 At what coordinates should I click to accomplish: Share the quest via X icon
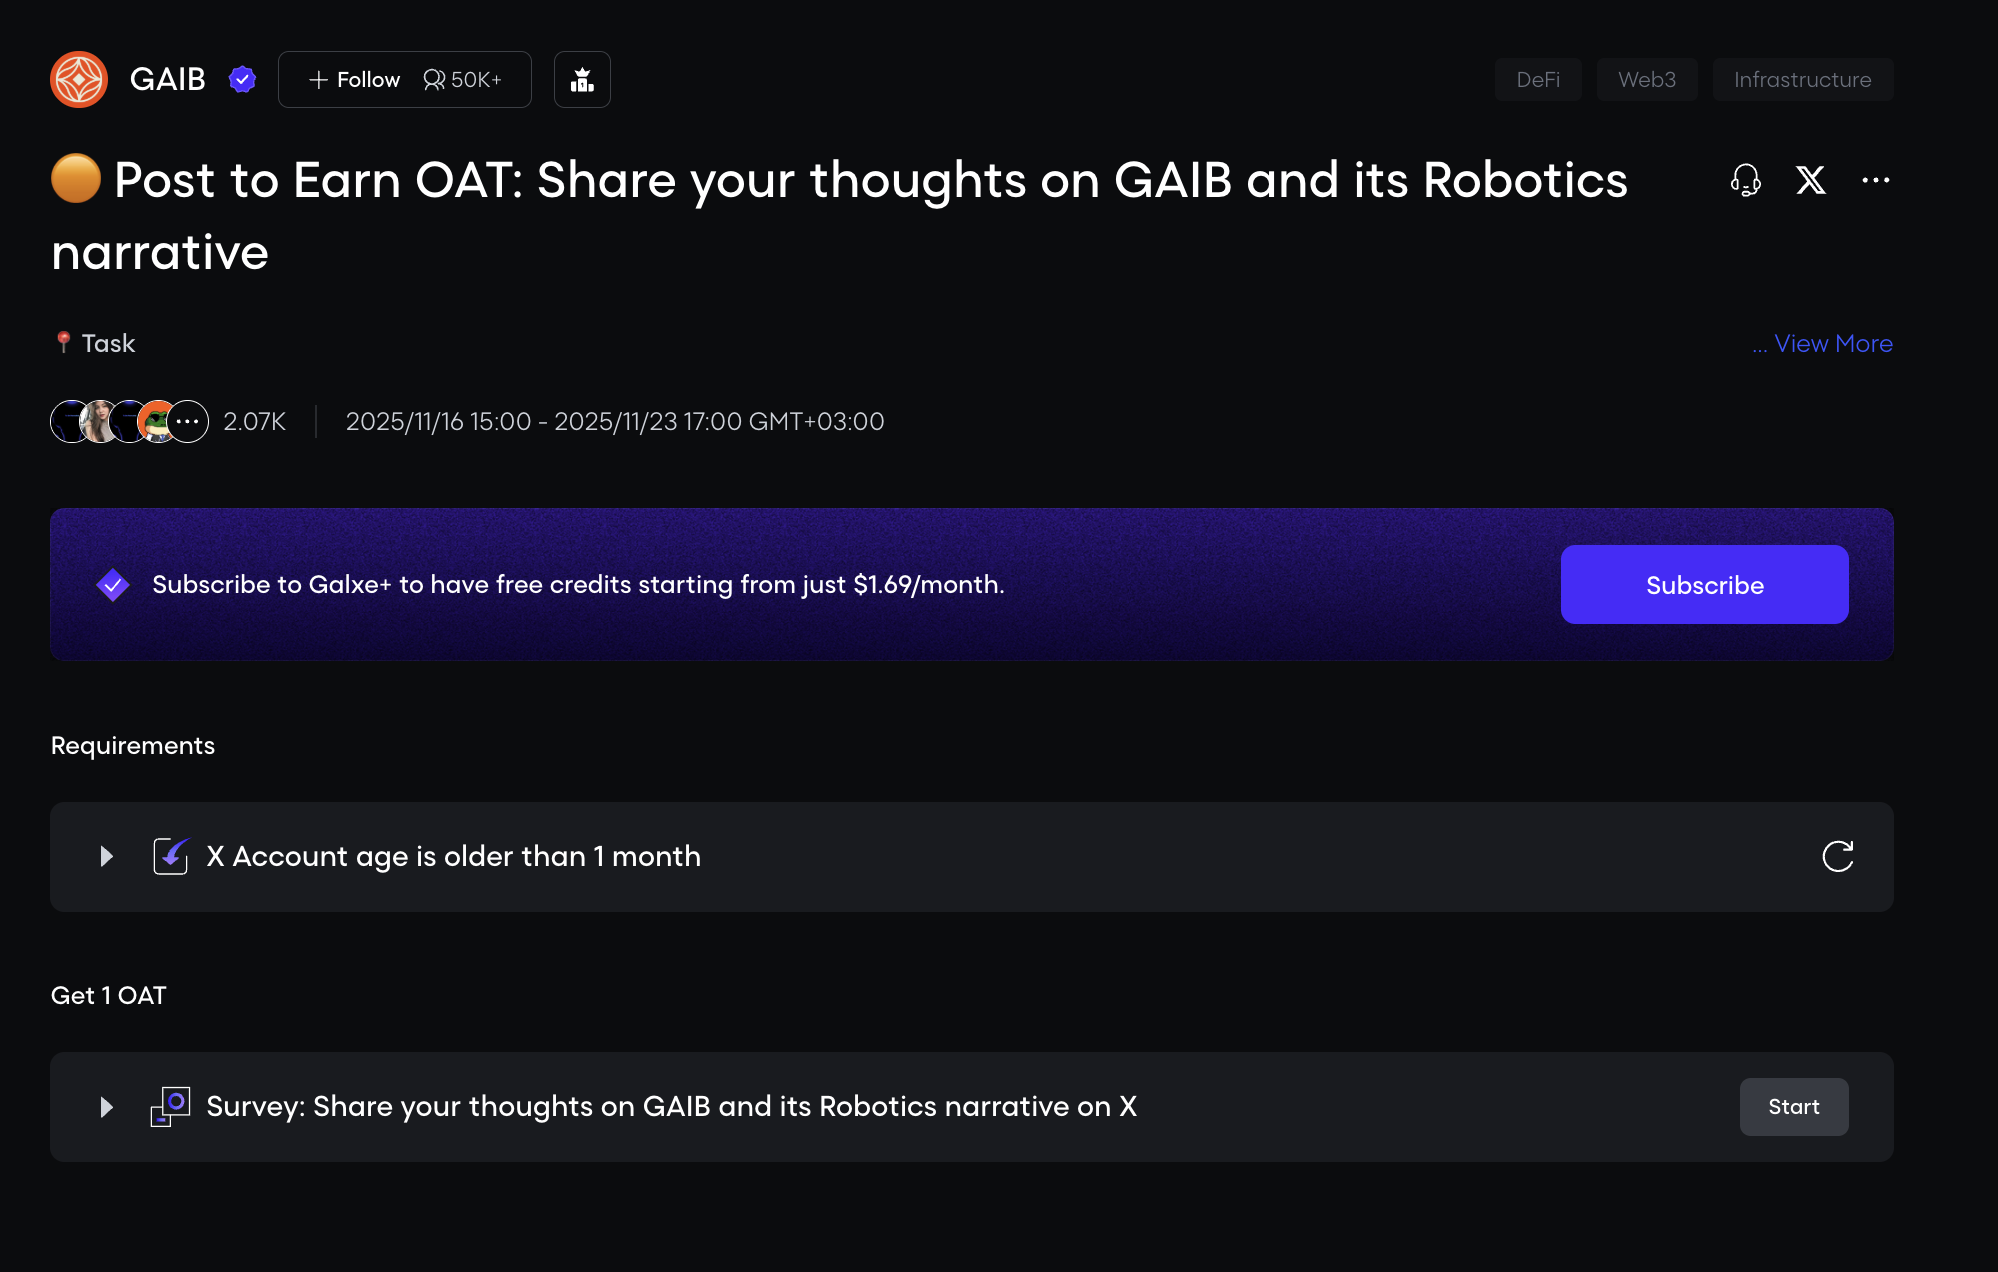click(1810, 180)
